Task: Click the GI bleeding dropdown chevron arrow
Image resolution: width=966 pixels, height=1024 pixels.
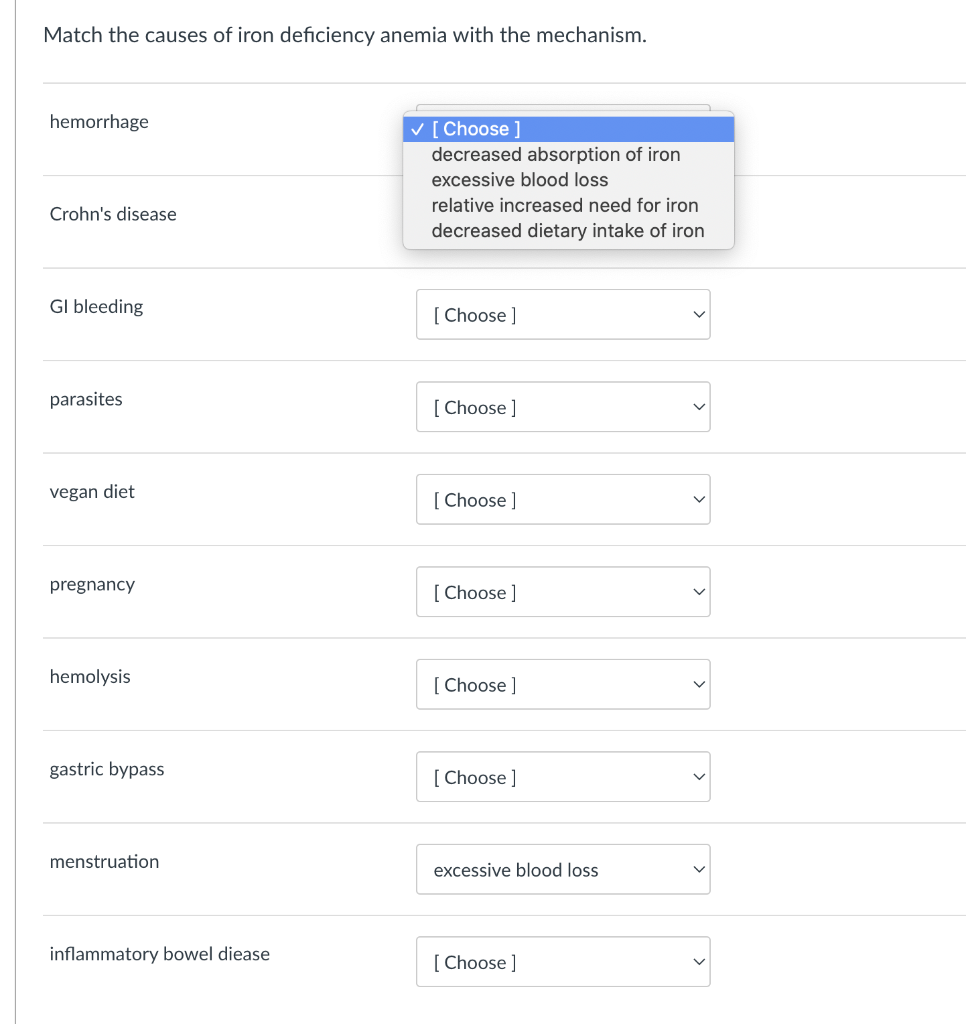Action: pyautogui.click(x=697, y=315)
